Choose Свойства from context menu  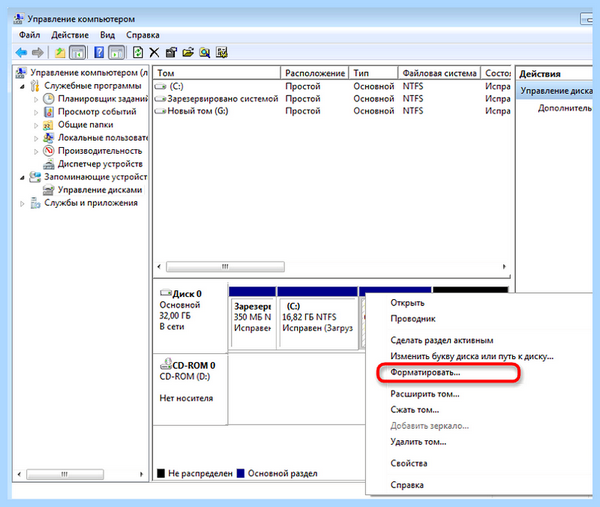click(409, 463)
